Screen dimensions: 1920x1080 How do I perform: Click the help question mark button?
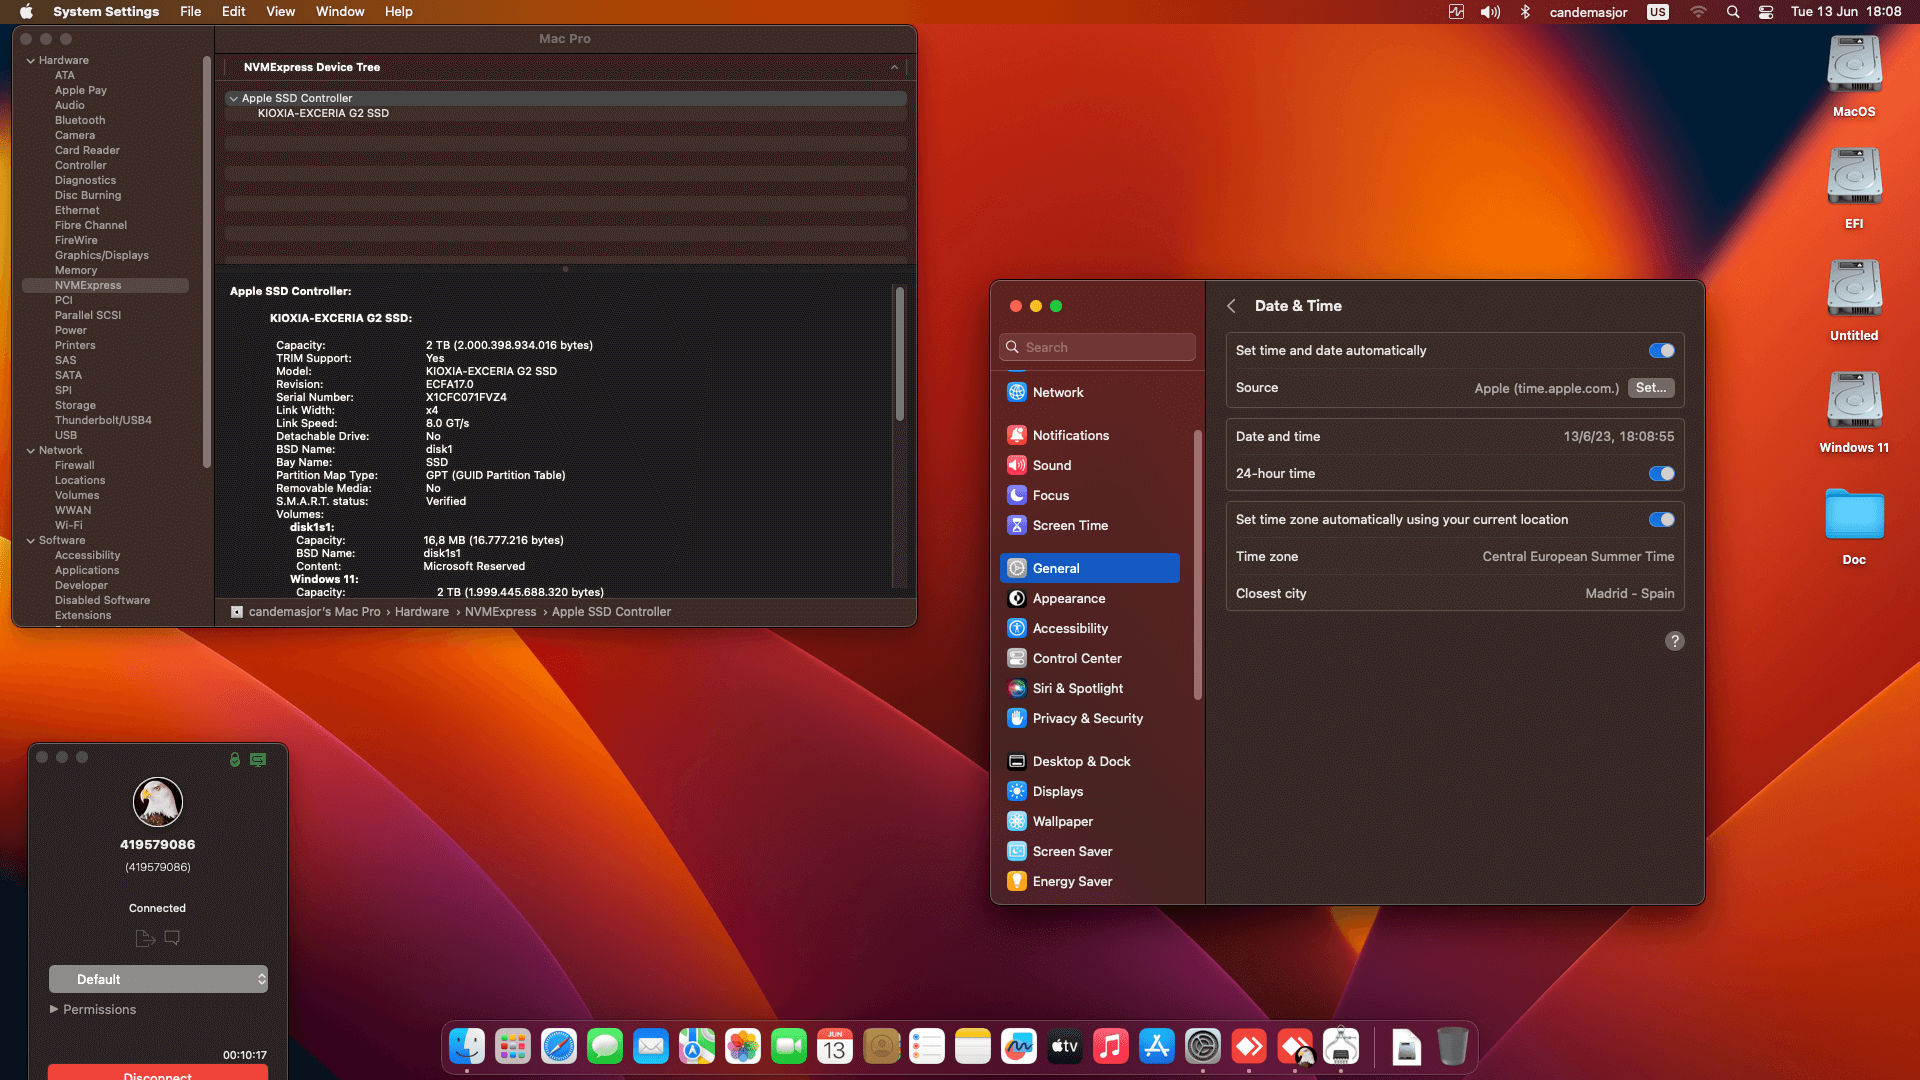pyautogui.click(x=1674, y=641)
